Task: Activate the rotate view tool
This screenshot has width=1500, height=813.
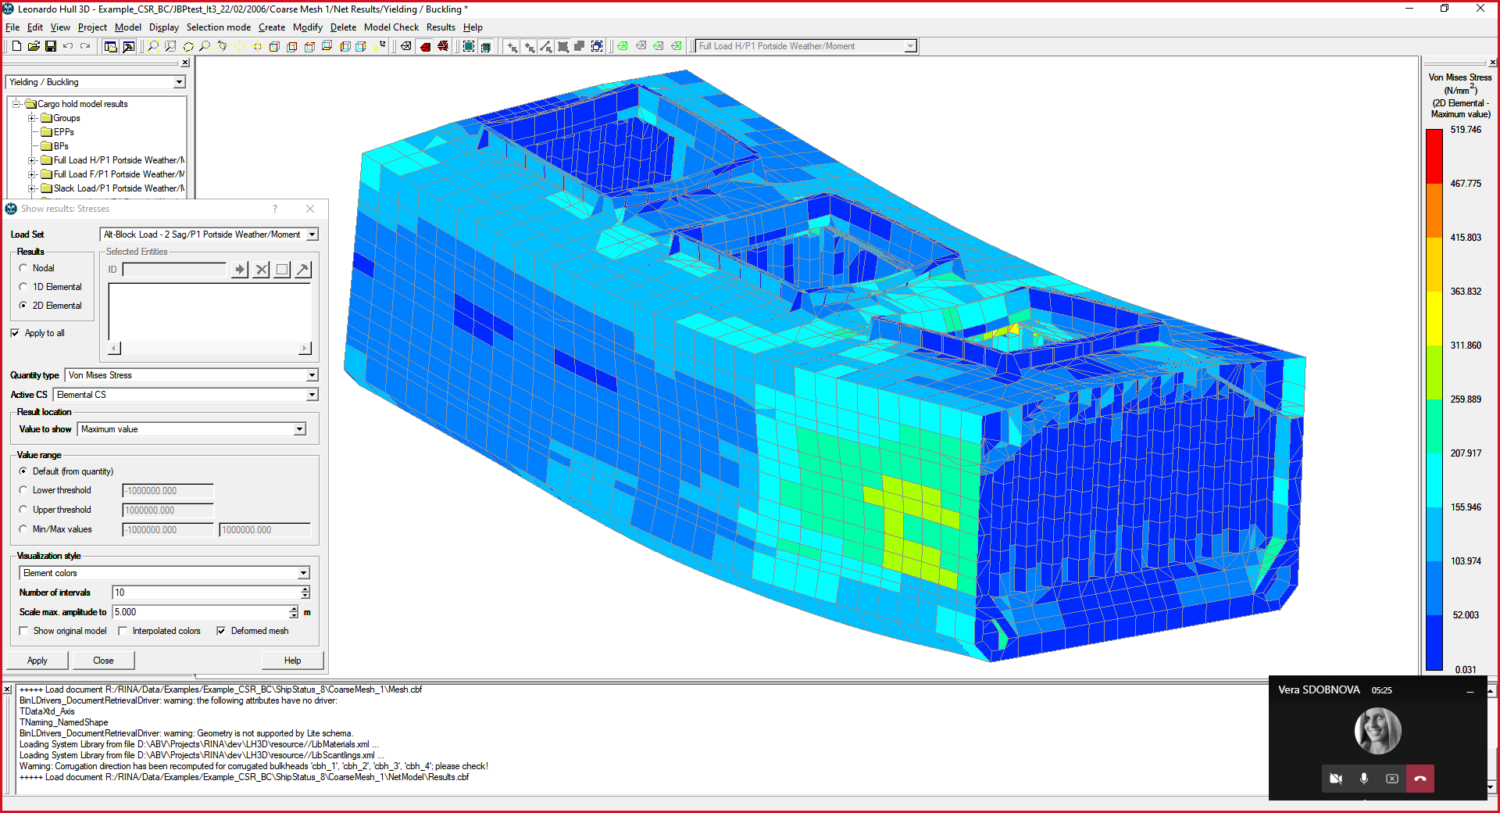Action: 222,46
